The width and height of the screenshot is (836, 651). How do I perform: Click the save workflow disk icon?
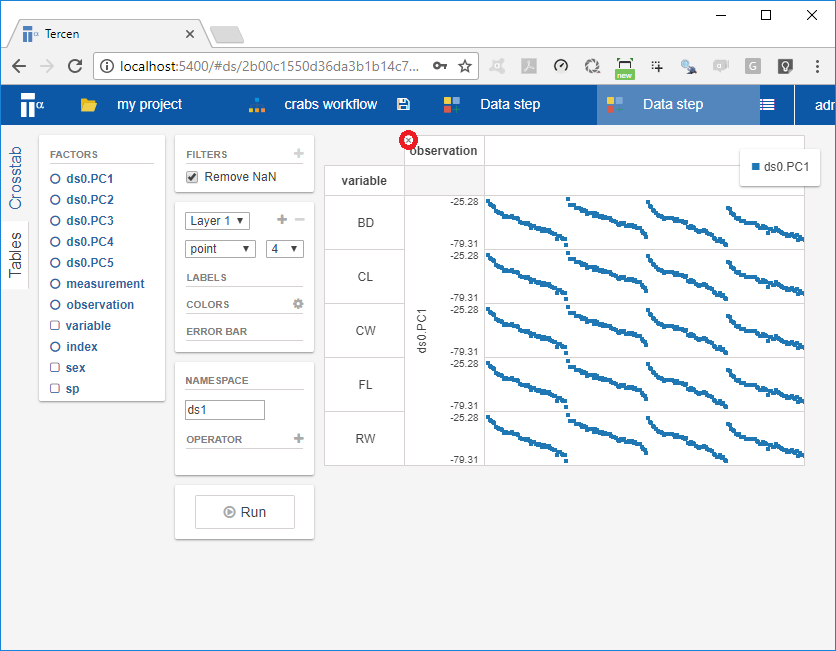pyautogui.click(x=404, y=104)
